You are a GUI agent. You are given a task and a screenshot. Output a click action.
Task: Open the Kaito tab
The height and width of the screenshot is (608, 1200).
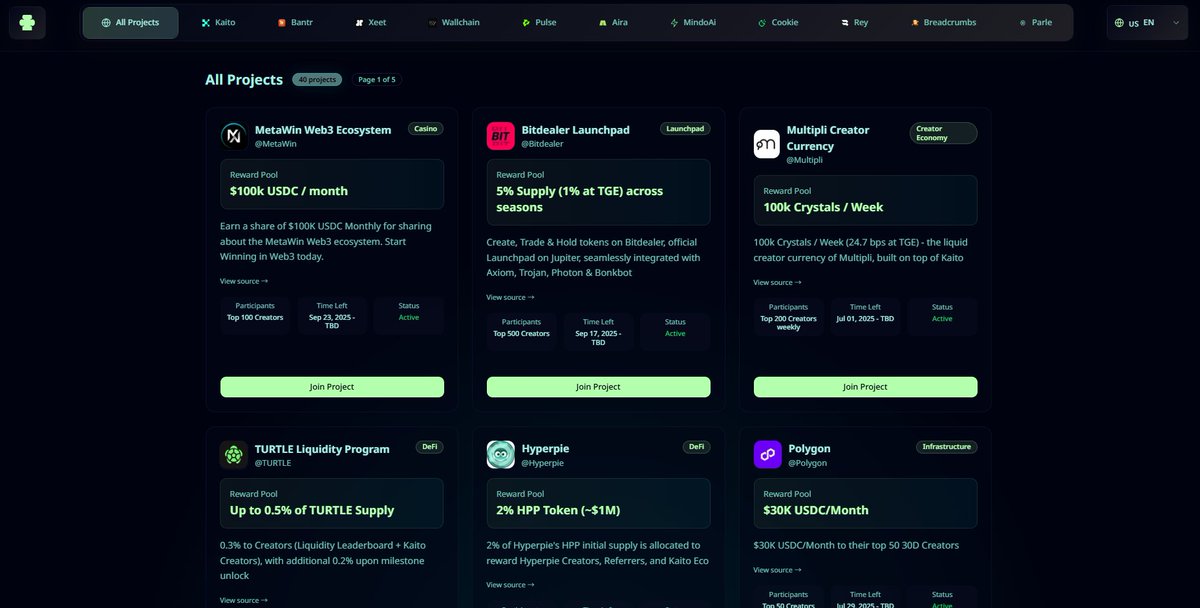218,22
